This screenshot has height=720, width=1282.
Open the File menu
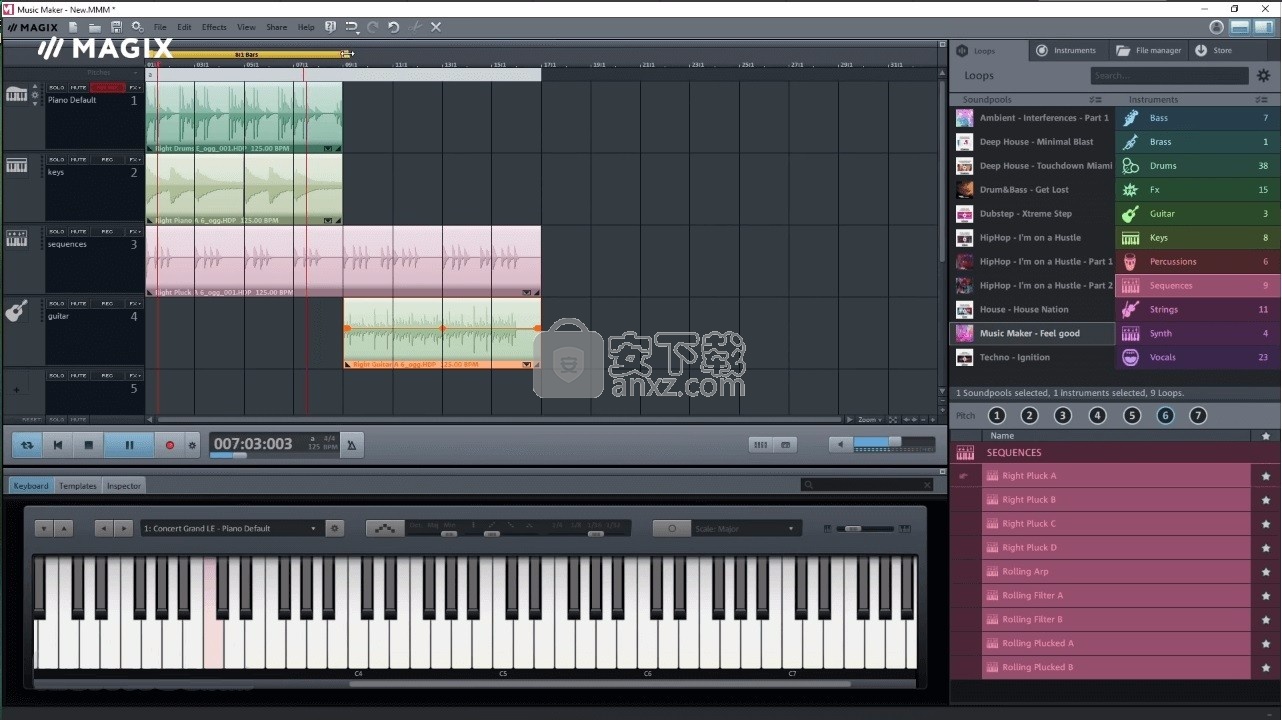tap(160, 27)
